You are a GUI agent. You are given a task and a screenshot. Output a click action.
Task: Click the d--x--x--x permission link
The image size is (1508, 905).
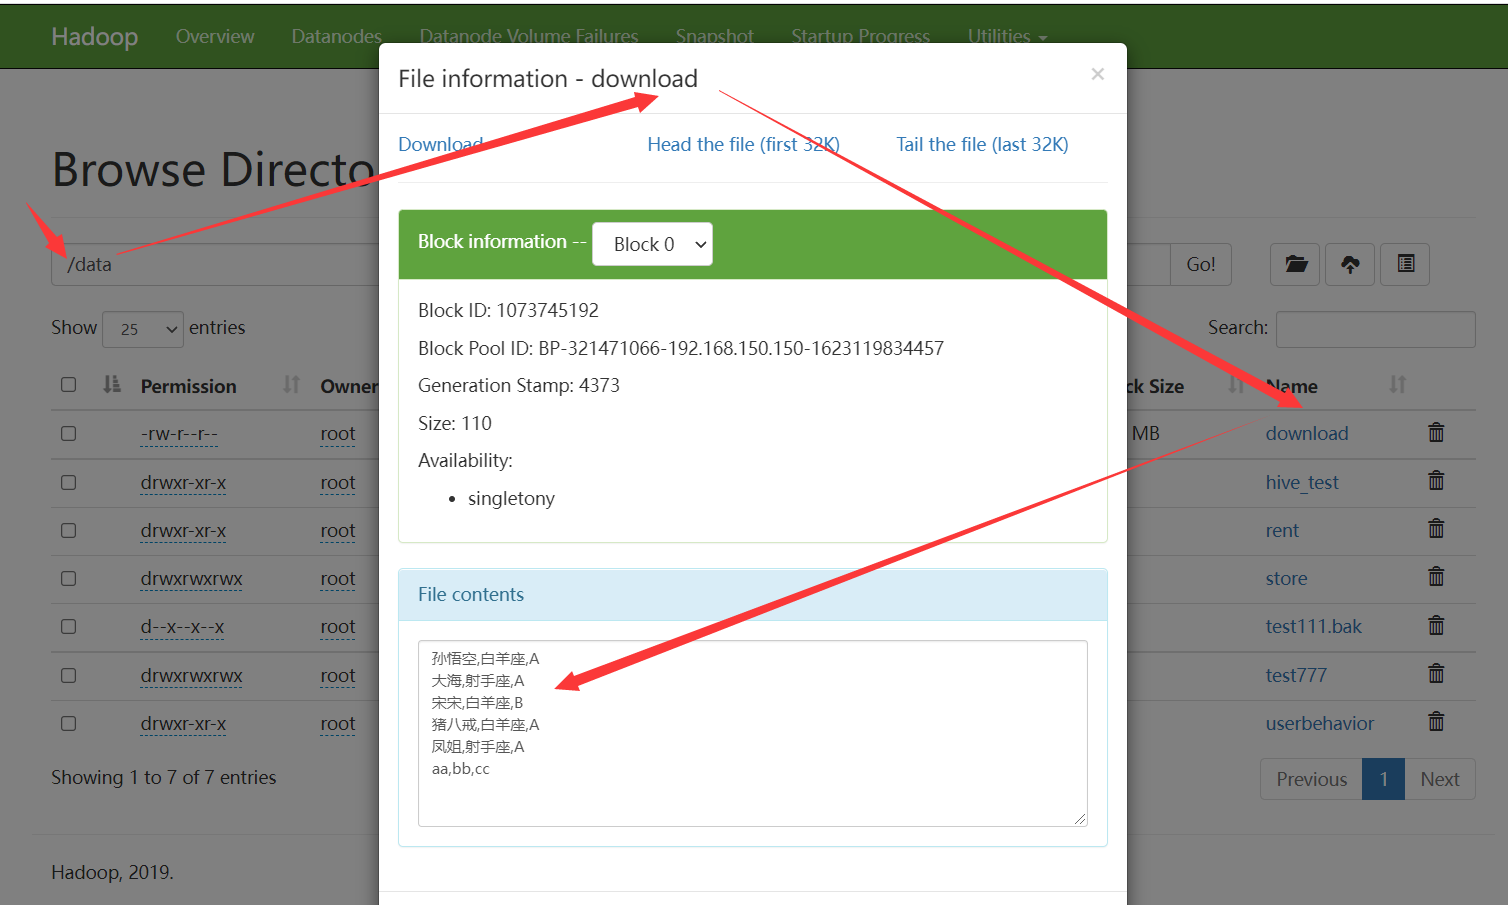[x=182, y=627]
